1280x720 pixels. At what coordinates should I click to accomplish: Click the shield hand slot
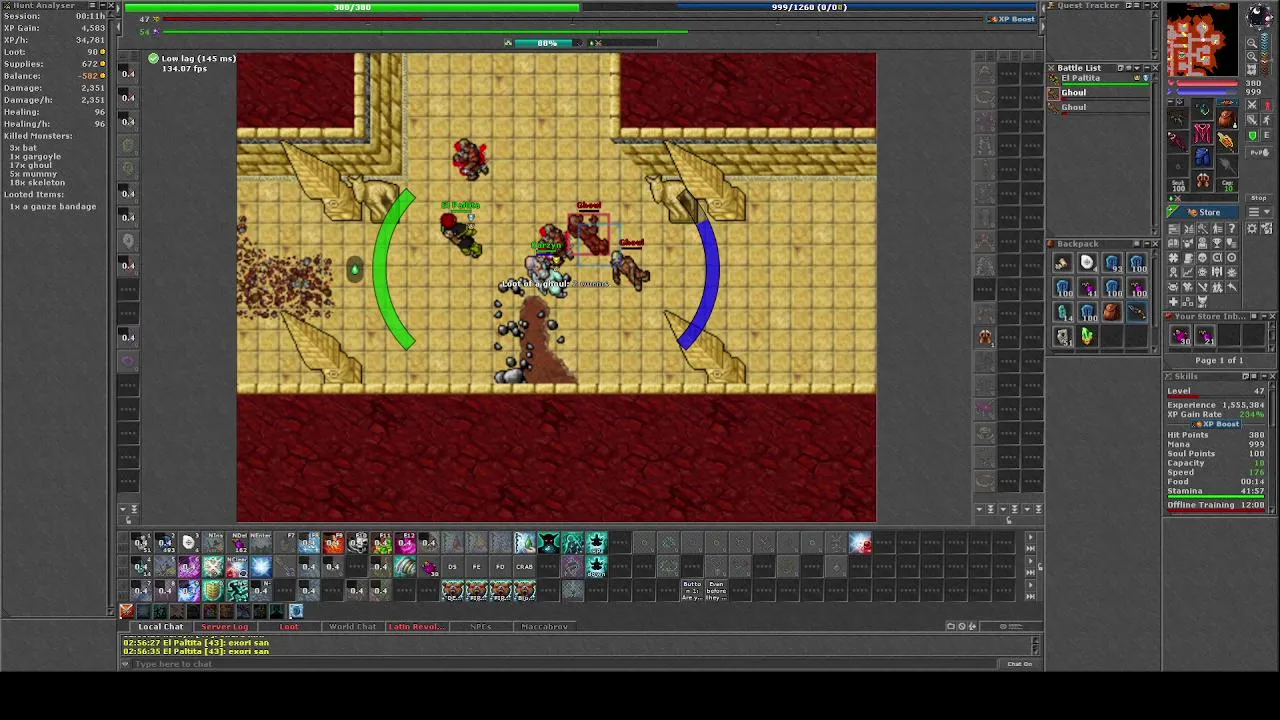click(x=1228, y=142)
